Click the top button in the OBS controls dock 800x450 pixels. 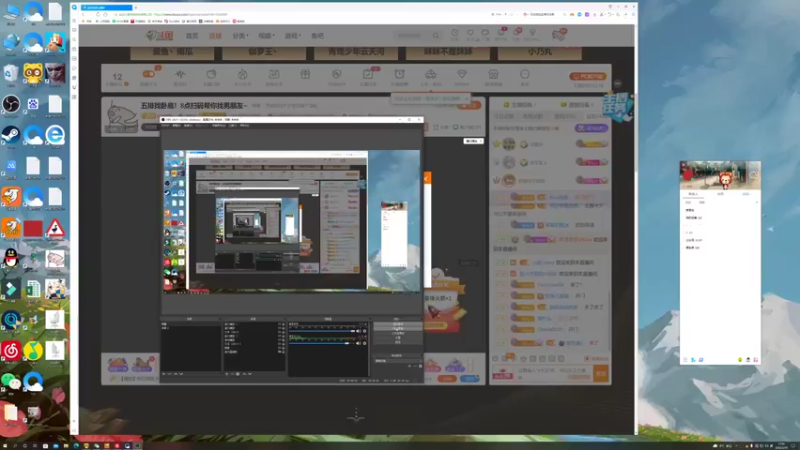coord(398,324)
